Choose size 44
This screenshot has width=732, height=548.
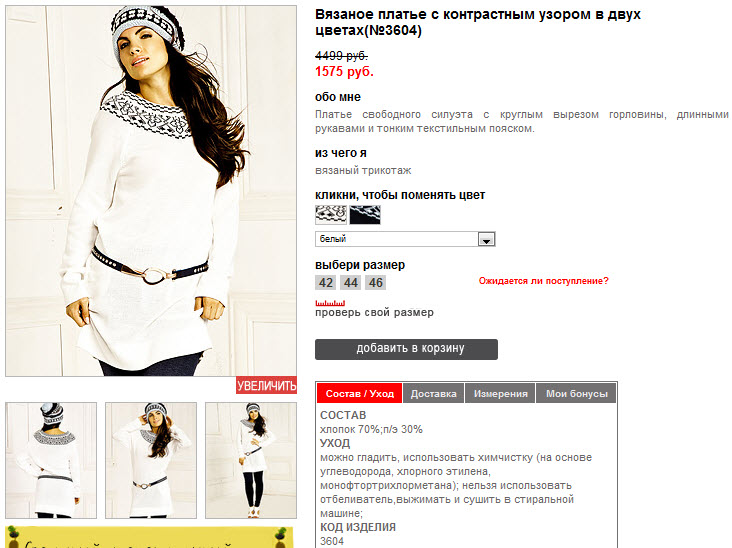pos(351,282)
